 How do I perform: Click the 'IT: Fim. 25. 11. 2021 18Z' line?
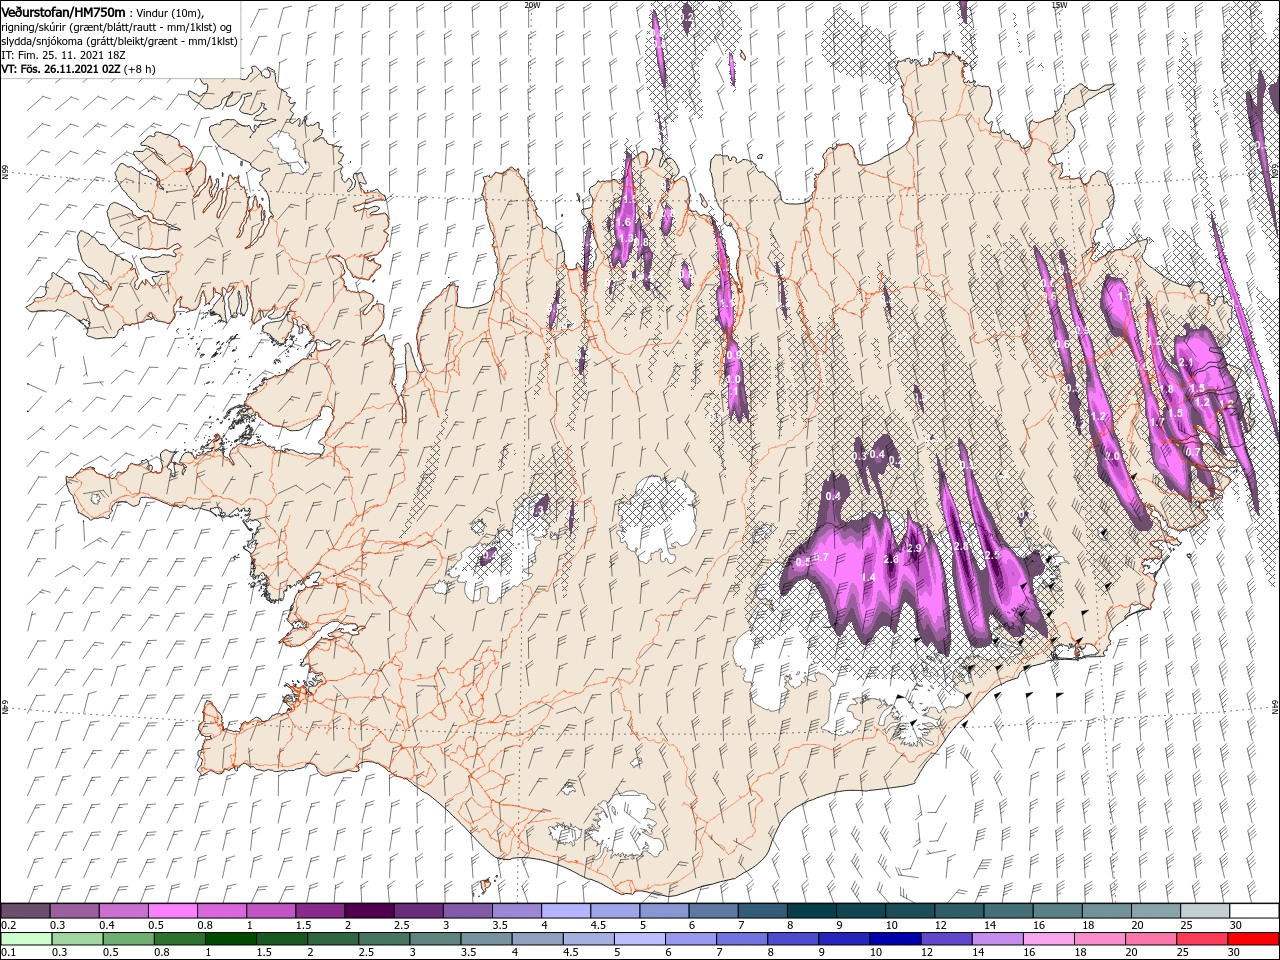[64, 55]
